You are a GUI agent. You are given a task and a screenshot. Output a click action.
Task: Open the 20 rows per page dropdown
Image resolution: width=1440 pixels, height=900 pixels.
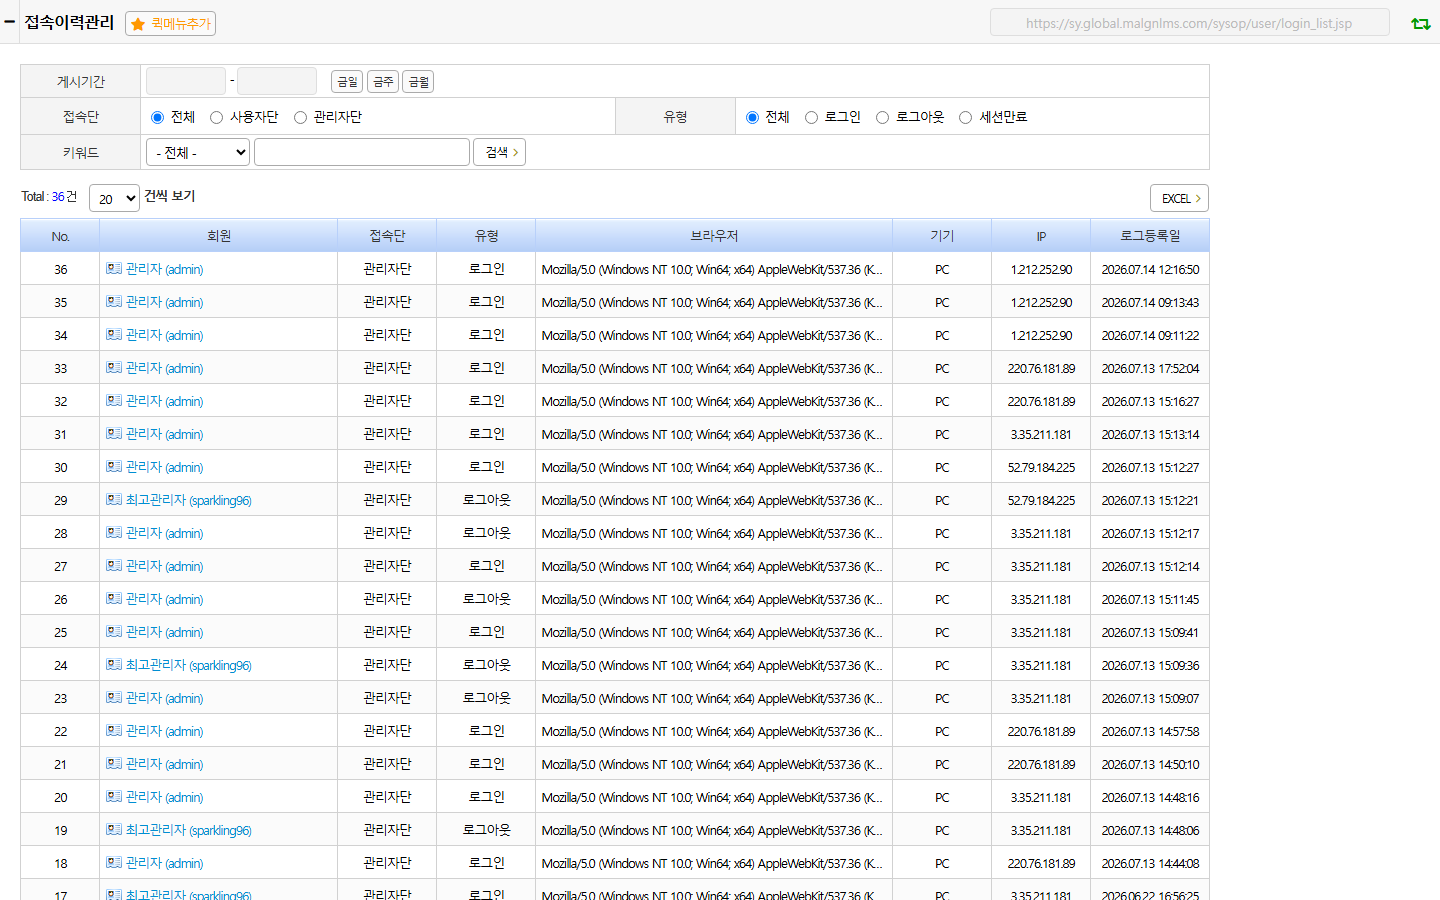[114, 198]
